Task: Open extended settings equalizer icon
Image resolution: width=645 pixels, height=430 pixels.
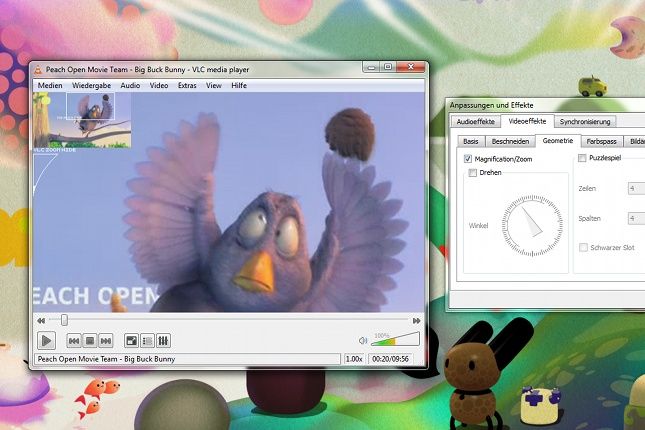Action: (x=163, y=341)
